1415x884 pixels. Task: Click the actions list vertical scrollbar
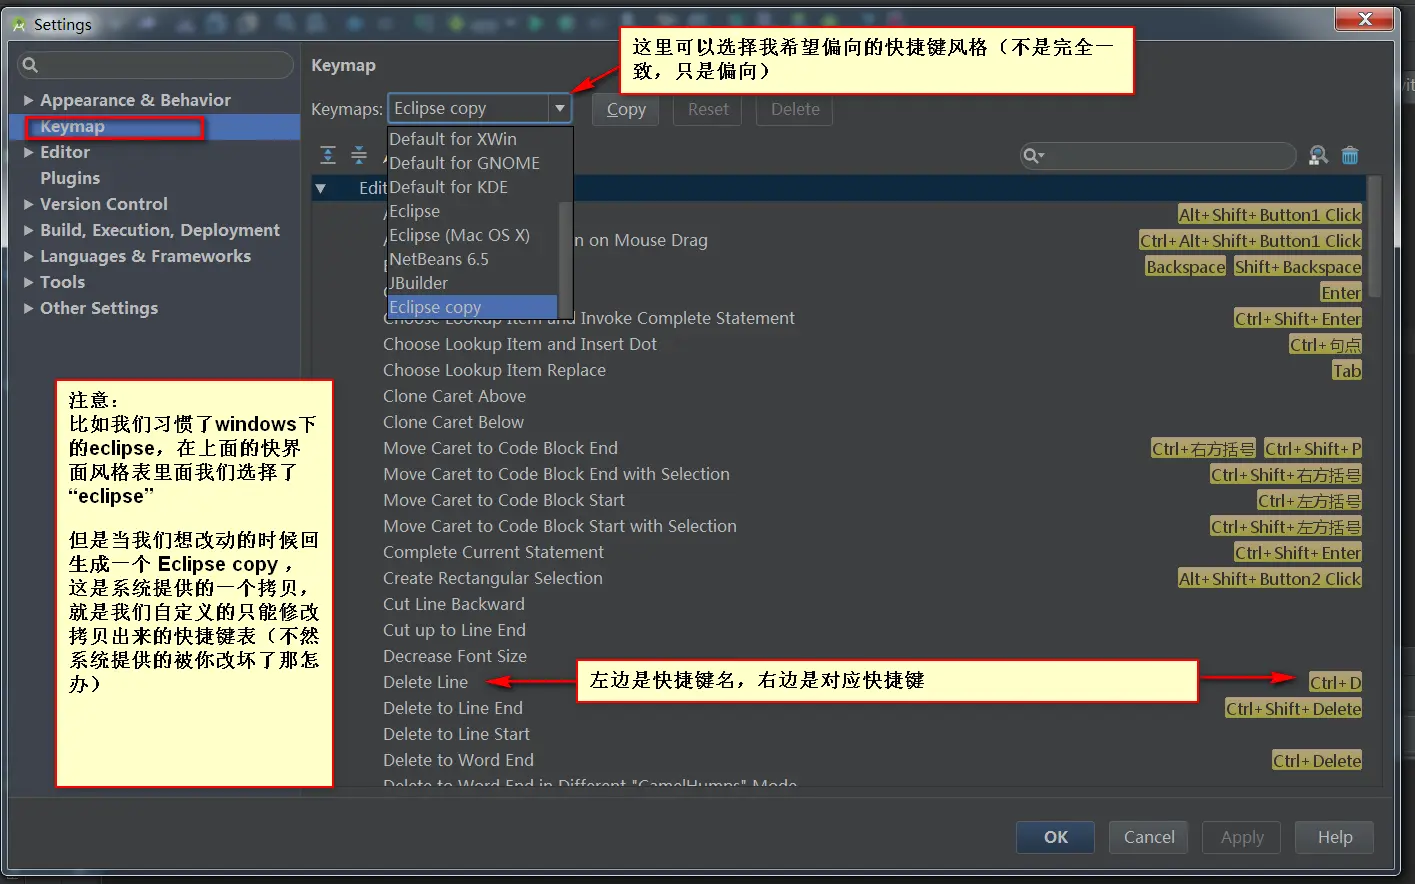1374,238
